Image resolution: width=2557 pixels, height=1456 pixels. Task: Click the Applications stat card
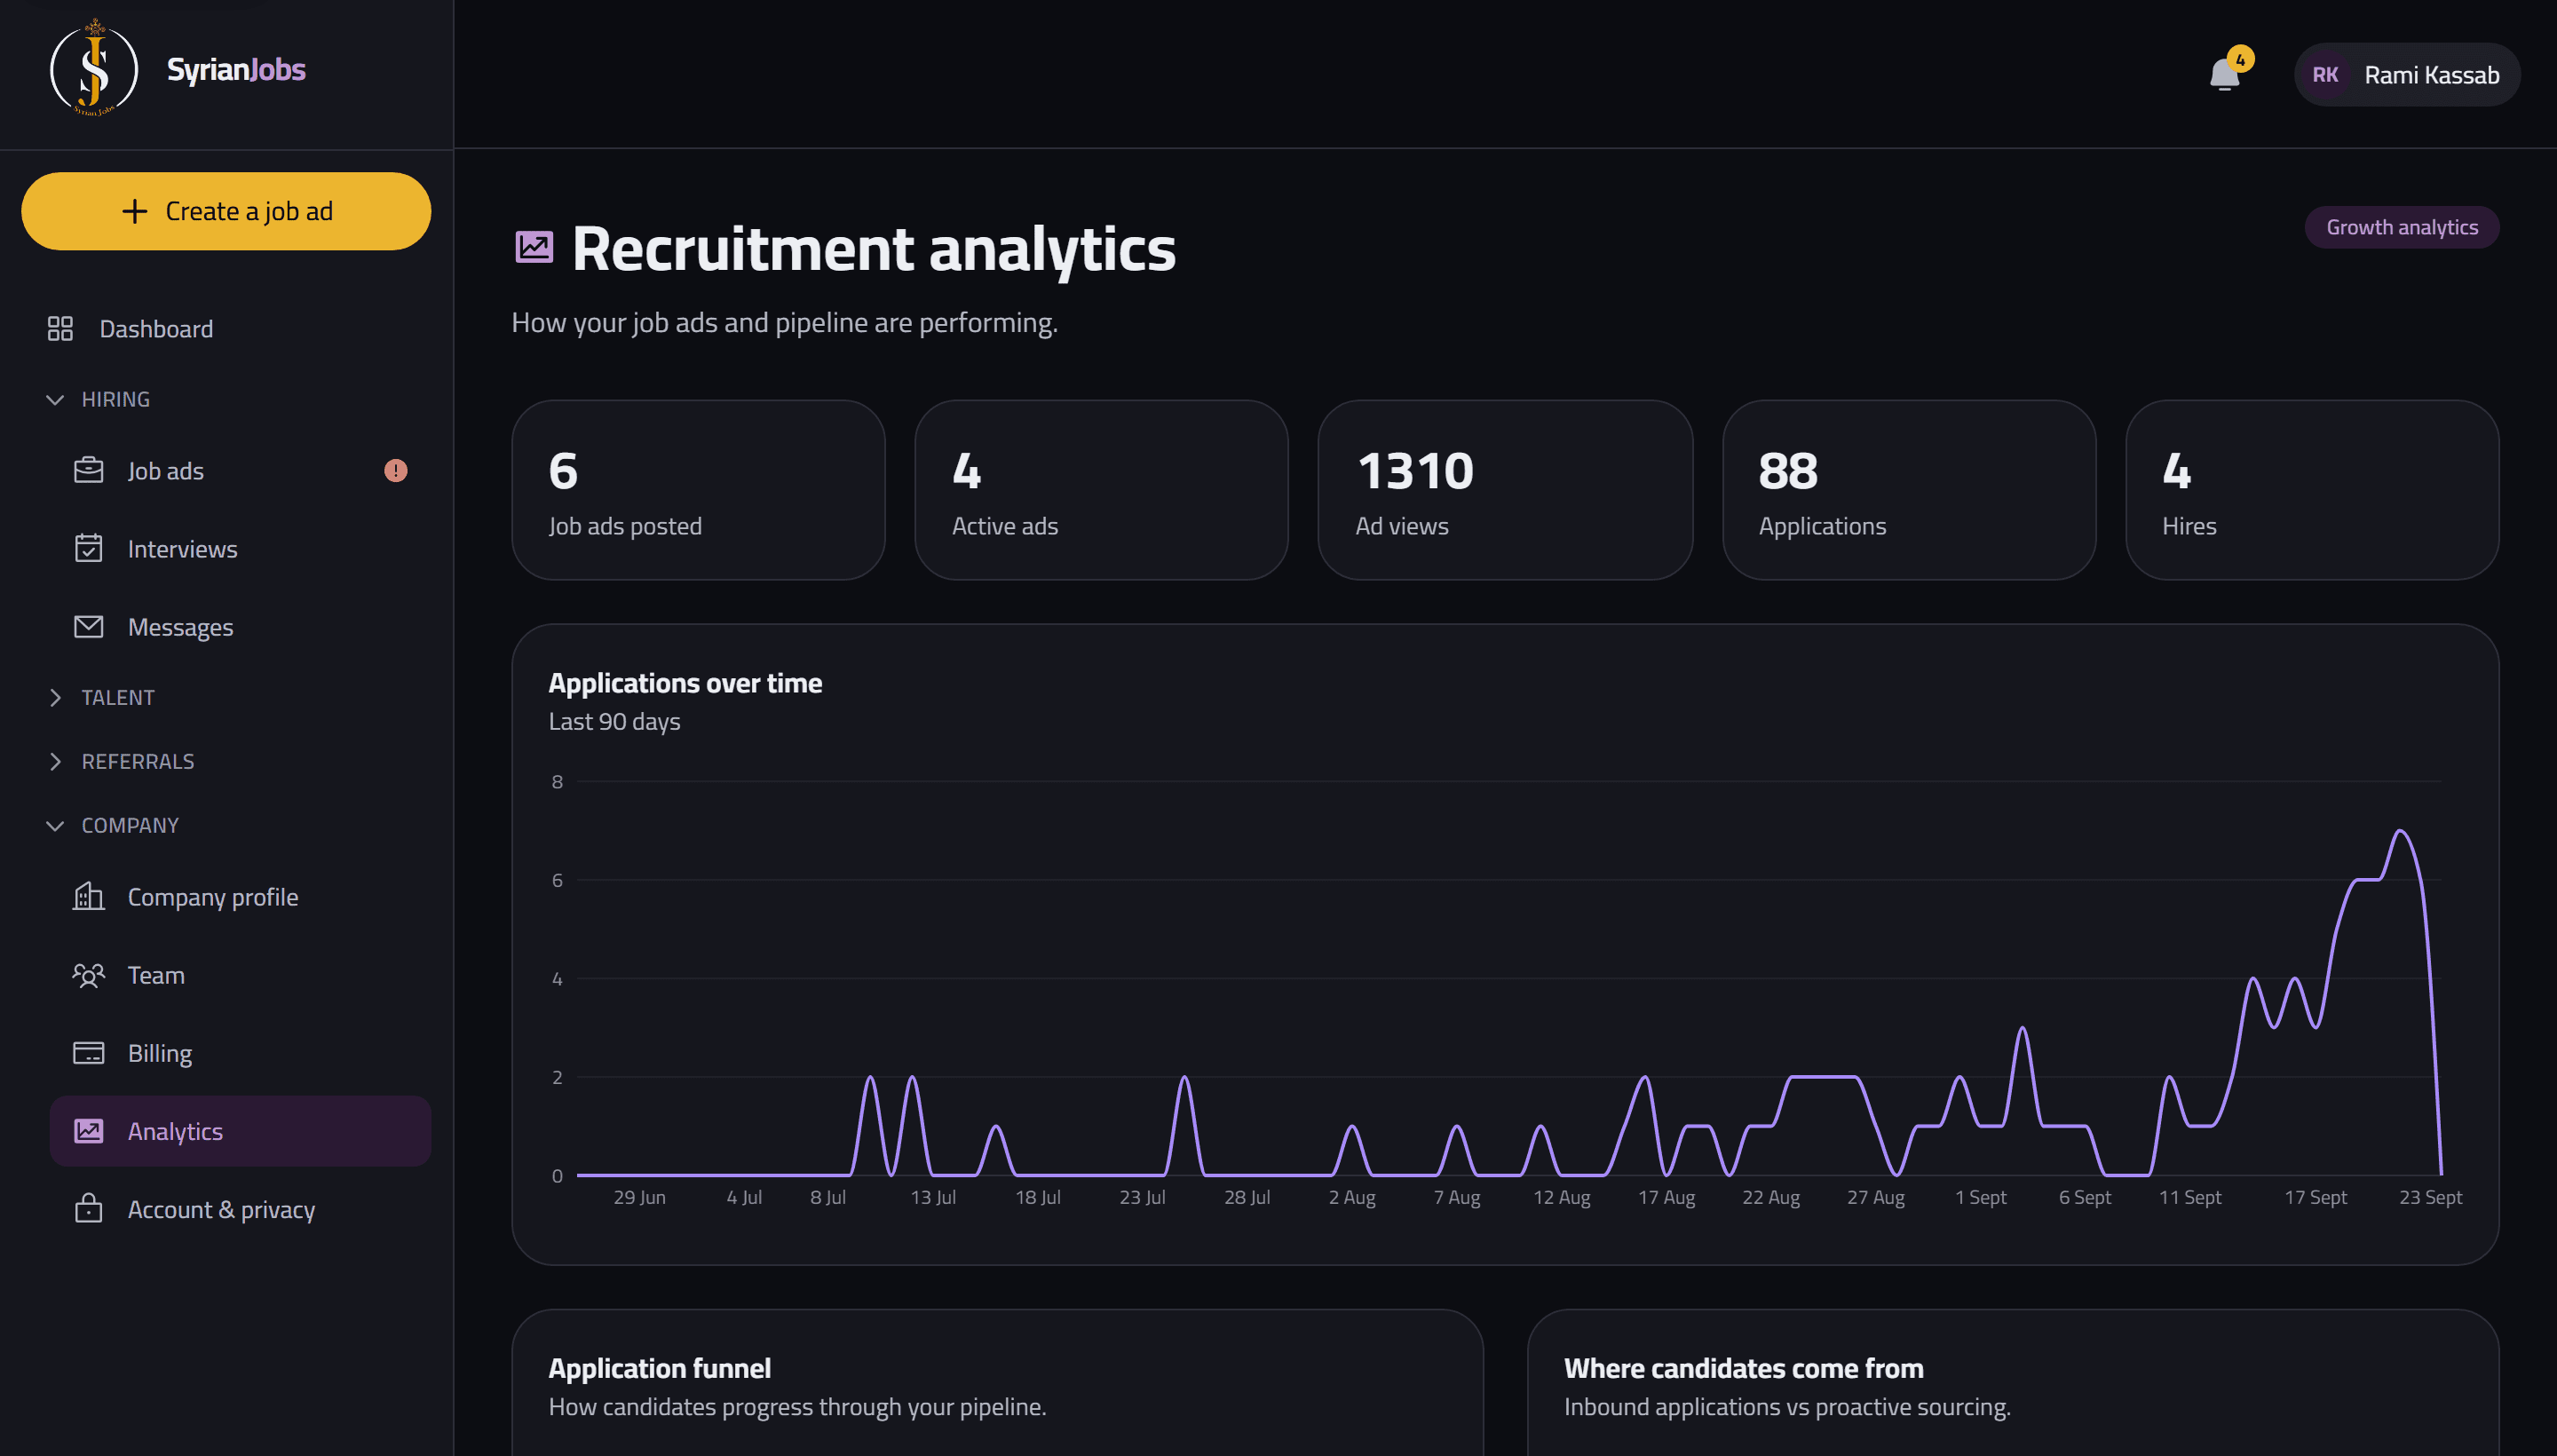click(x=1908, y=490)
